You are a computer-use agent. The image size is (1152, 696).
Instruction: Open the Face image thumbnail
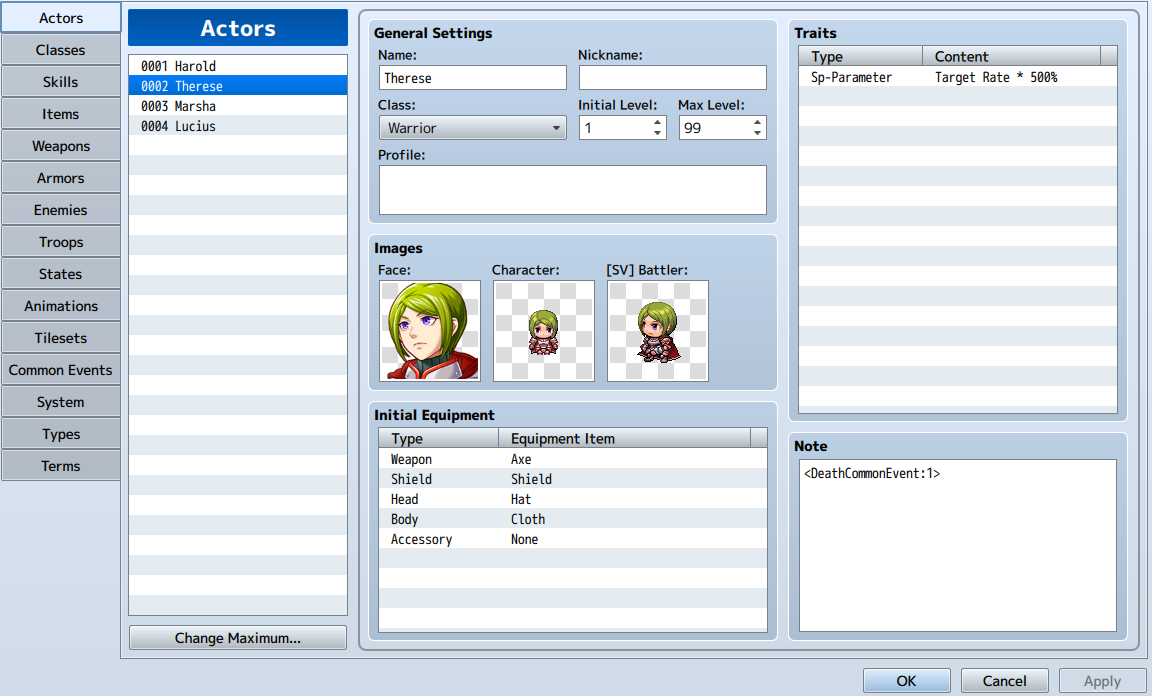pos(430,331)
